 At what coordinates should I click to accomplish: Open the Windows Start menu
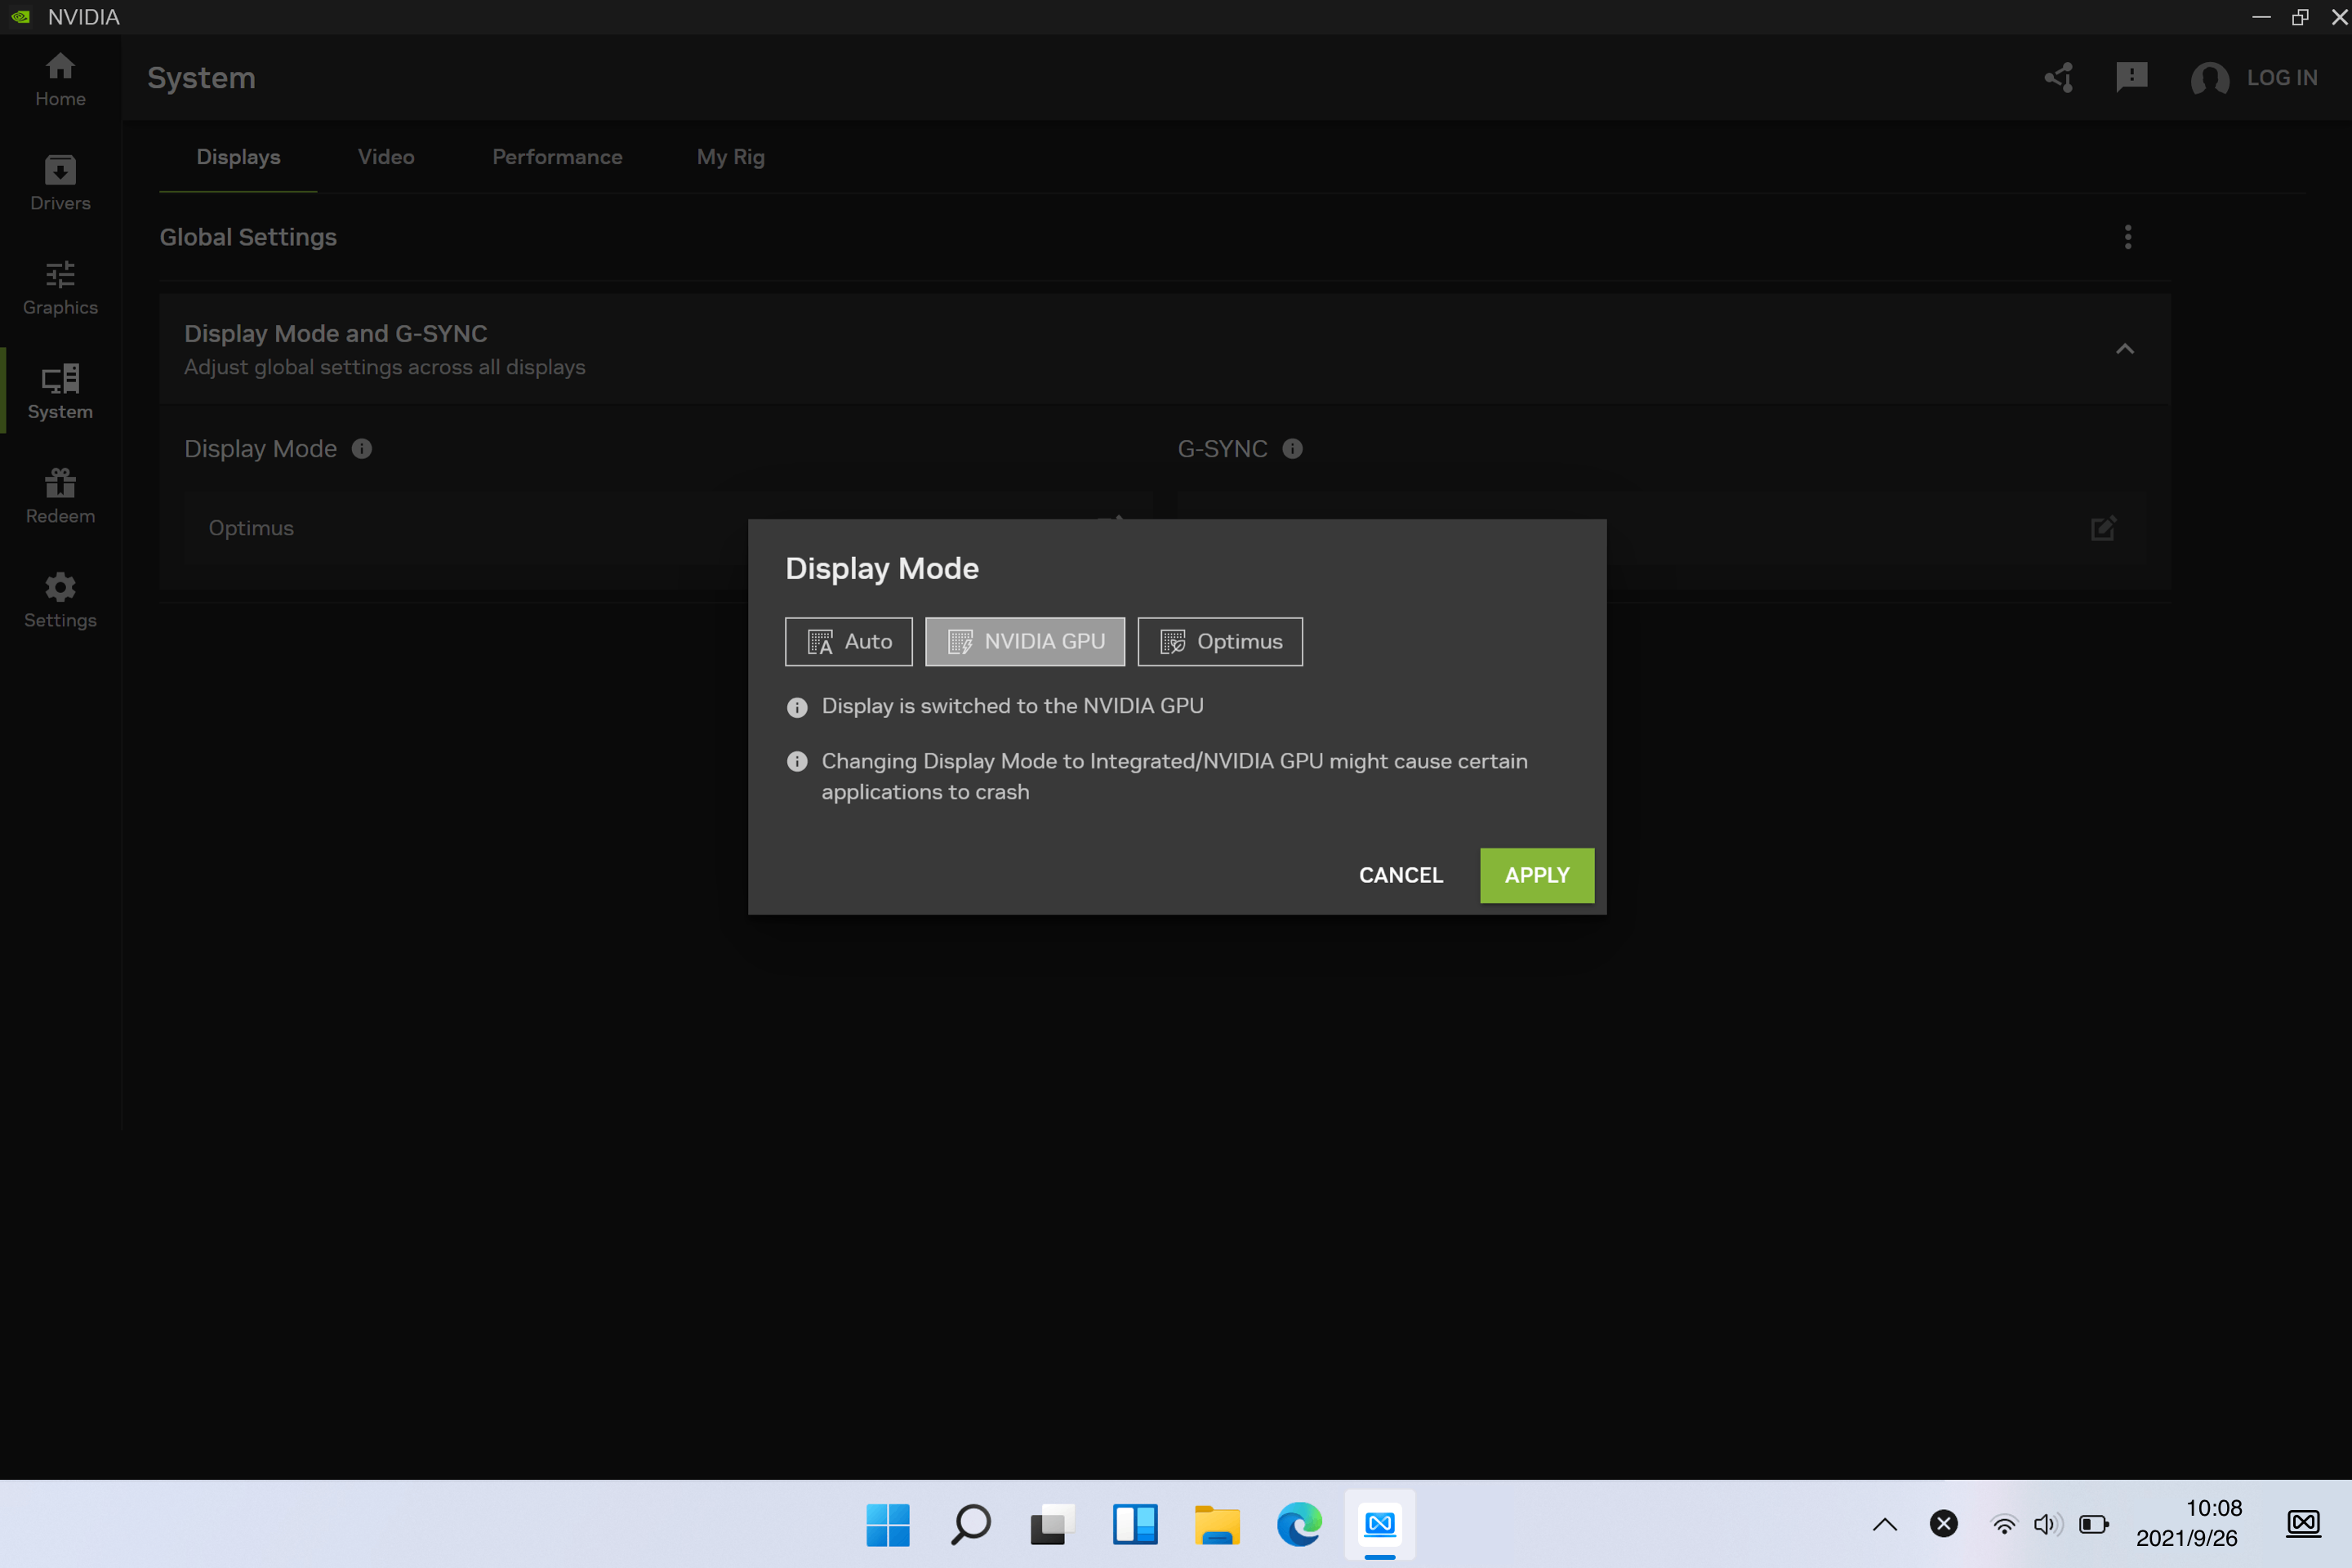(x=887, y=1525)
